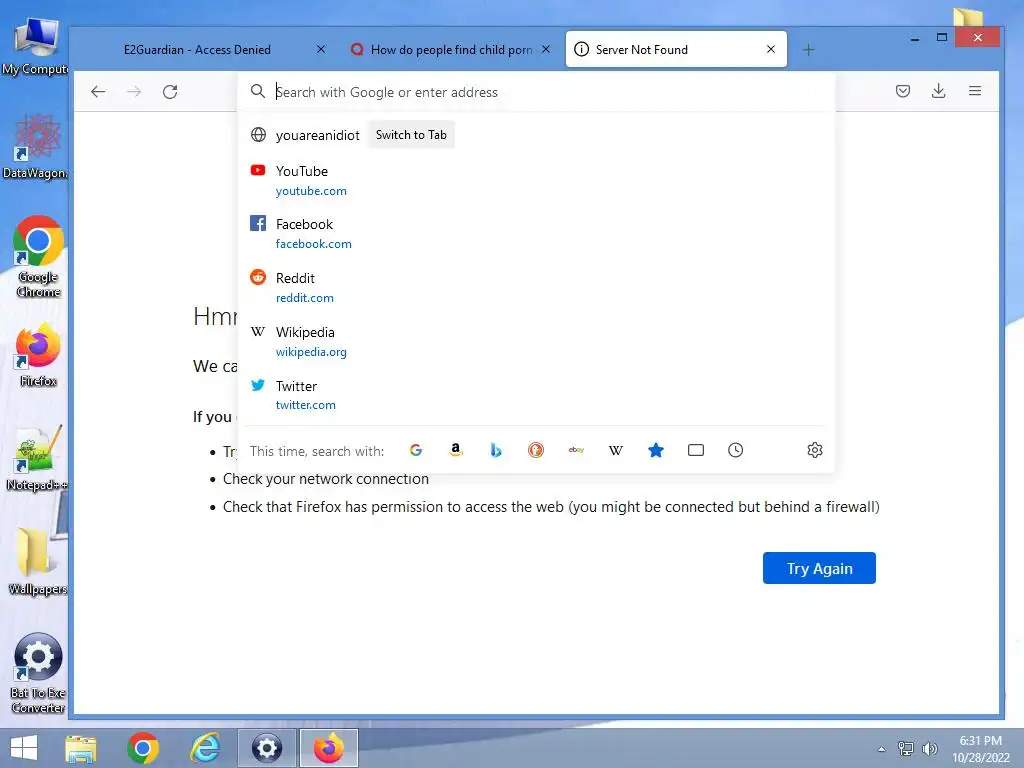Screen dimensions: 1024x768
Task: Search this time with Amazon icon
Action: point(456,450)
